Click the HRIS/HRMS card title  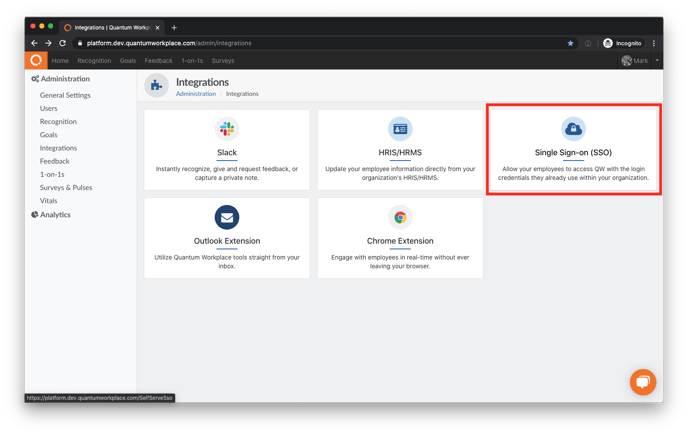tap(400, 152)
